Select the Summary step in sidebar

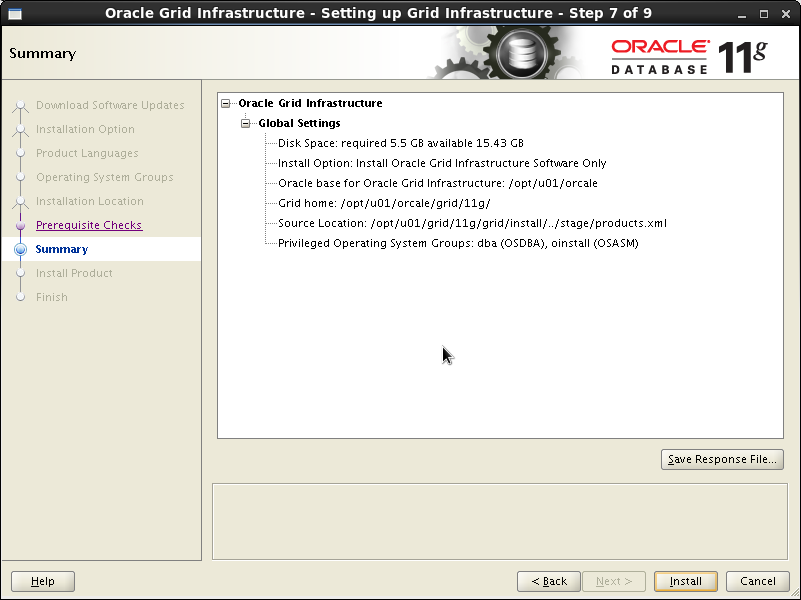click(x=62, y=249)
